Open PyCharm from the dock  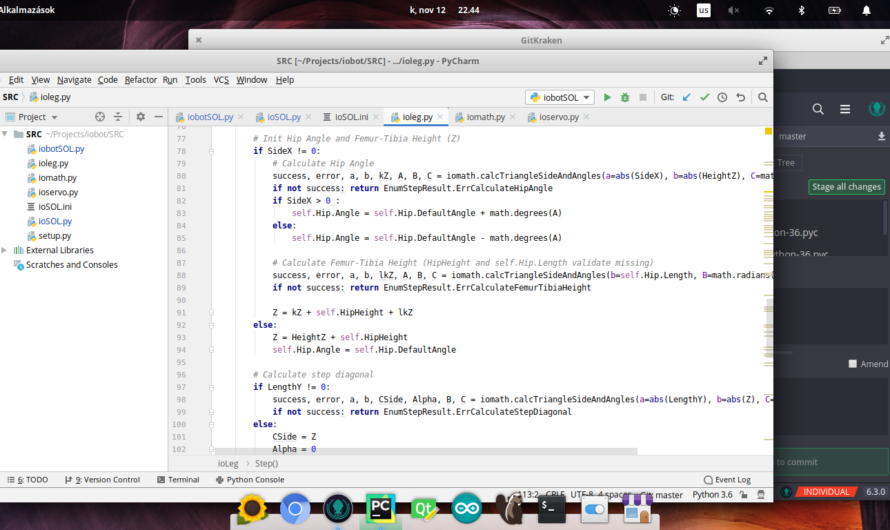click(380, 508)
